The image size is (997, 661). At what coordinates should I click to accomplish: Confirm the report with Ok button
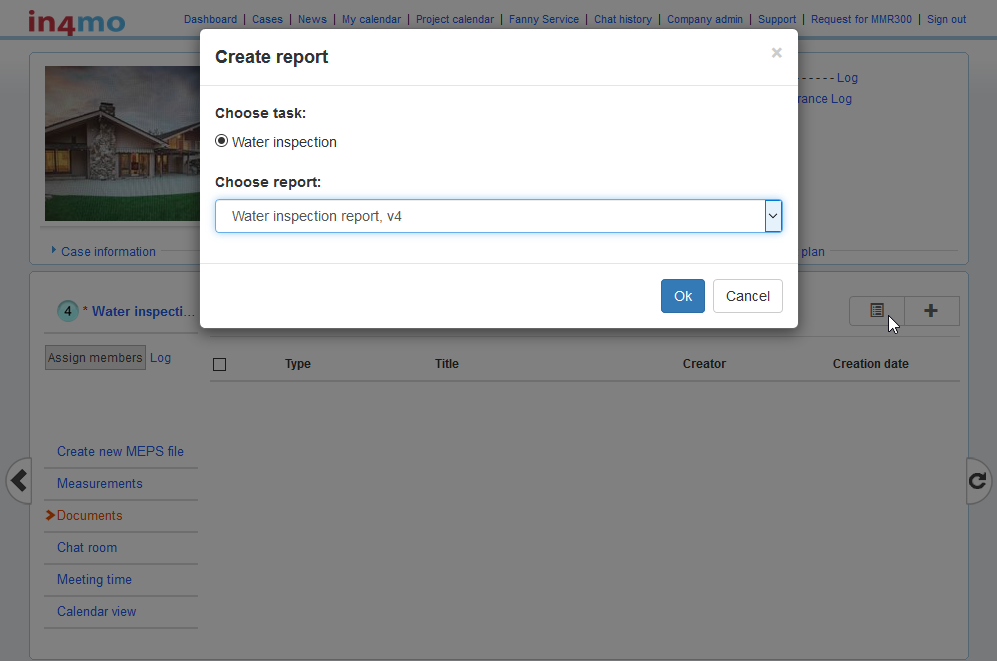point(682,296)
